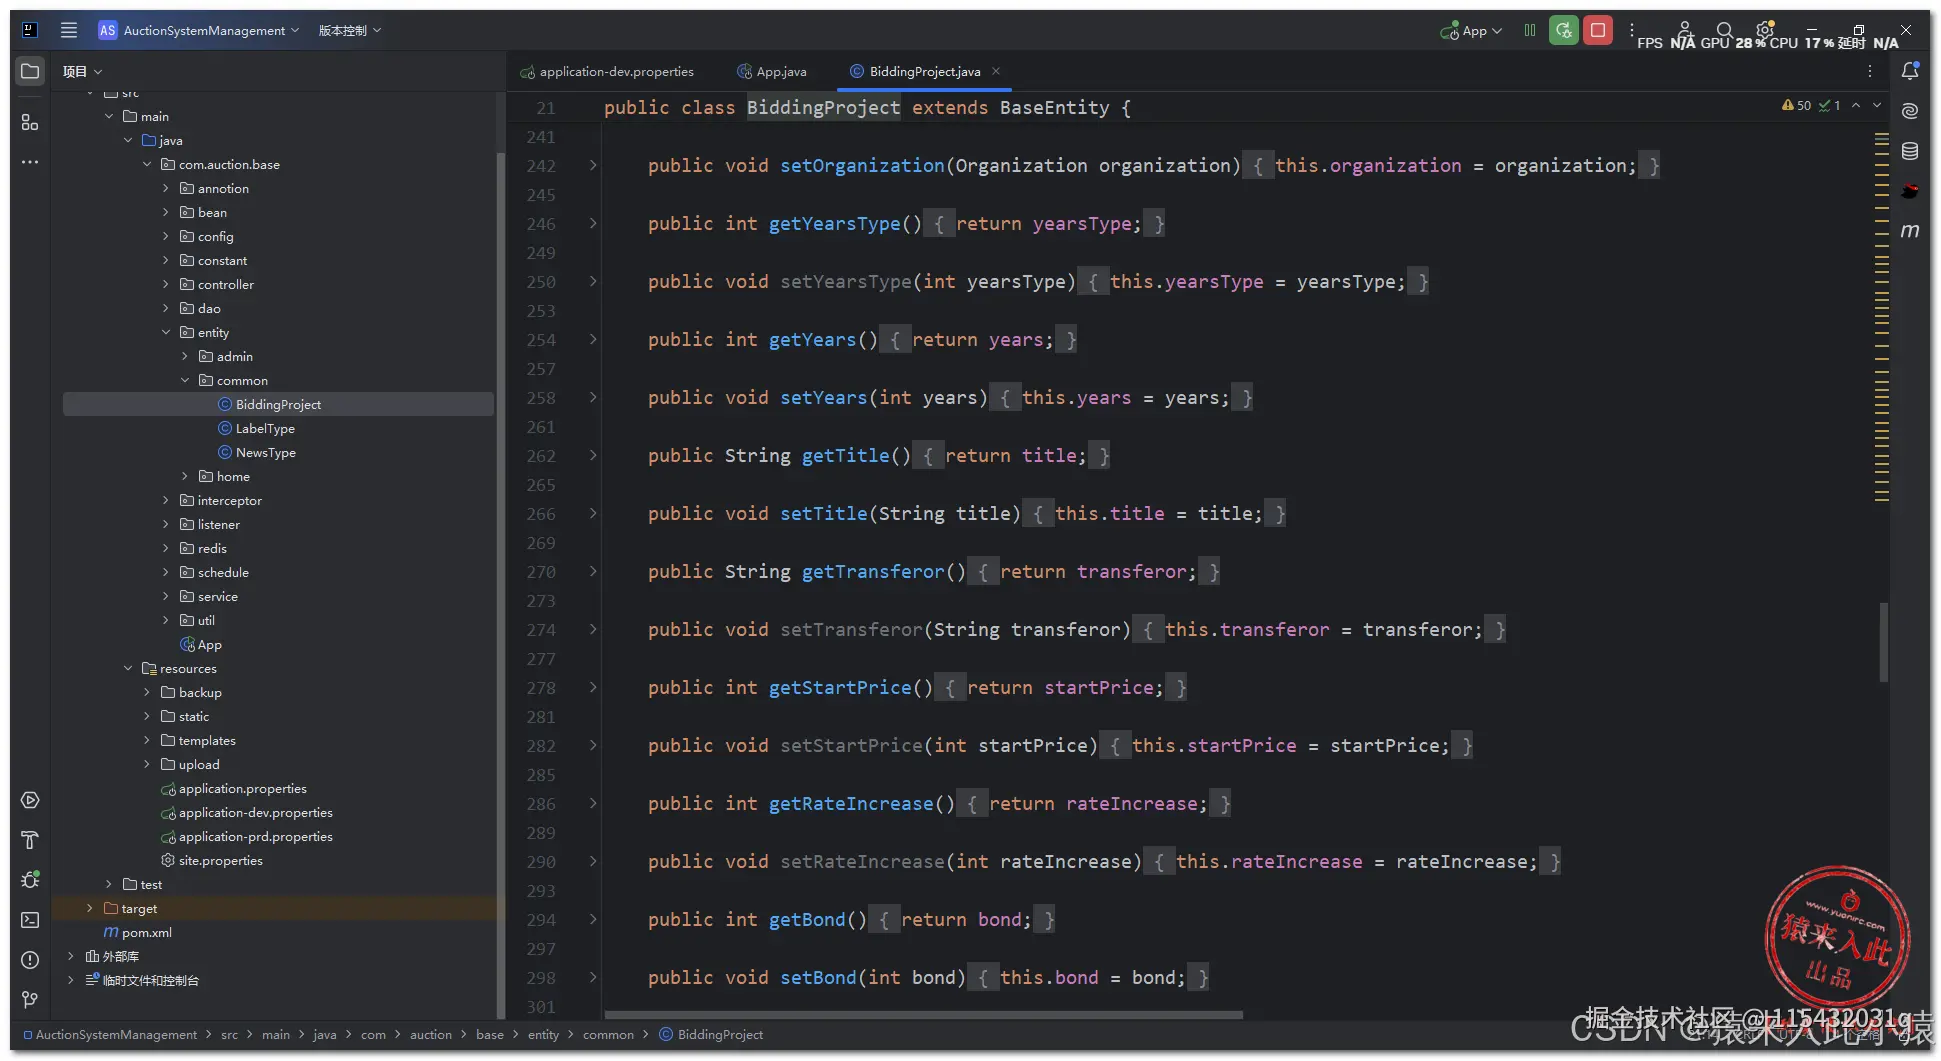Collapse the common package folder

coord(185,380)
